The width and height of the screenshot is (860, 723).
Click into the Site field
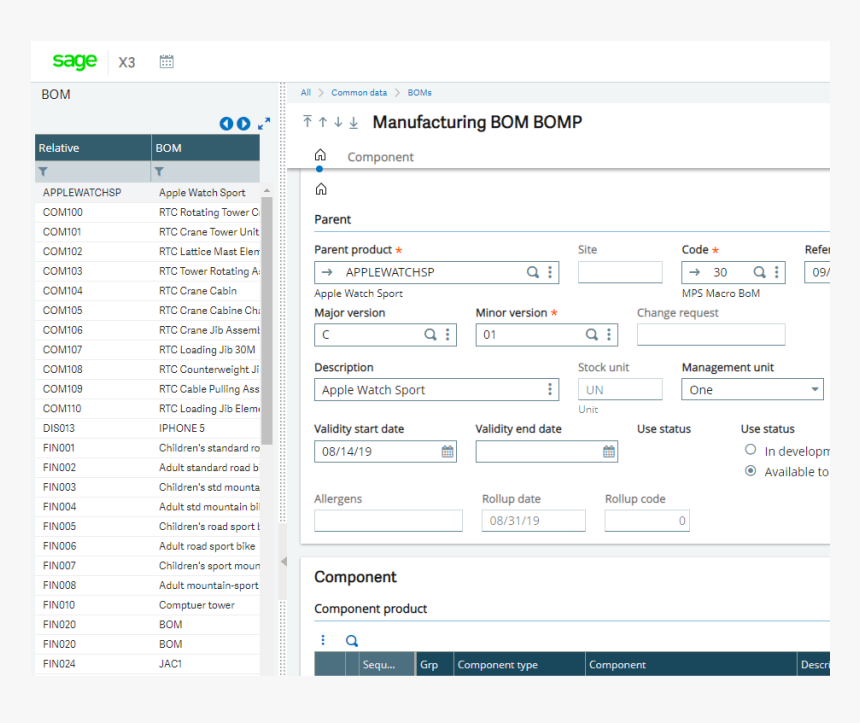620,272
